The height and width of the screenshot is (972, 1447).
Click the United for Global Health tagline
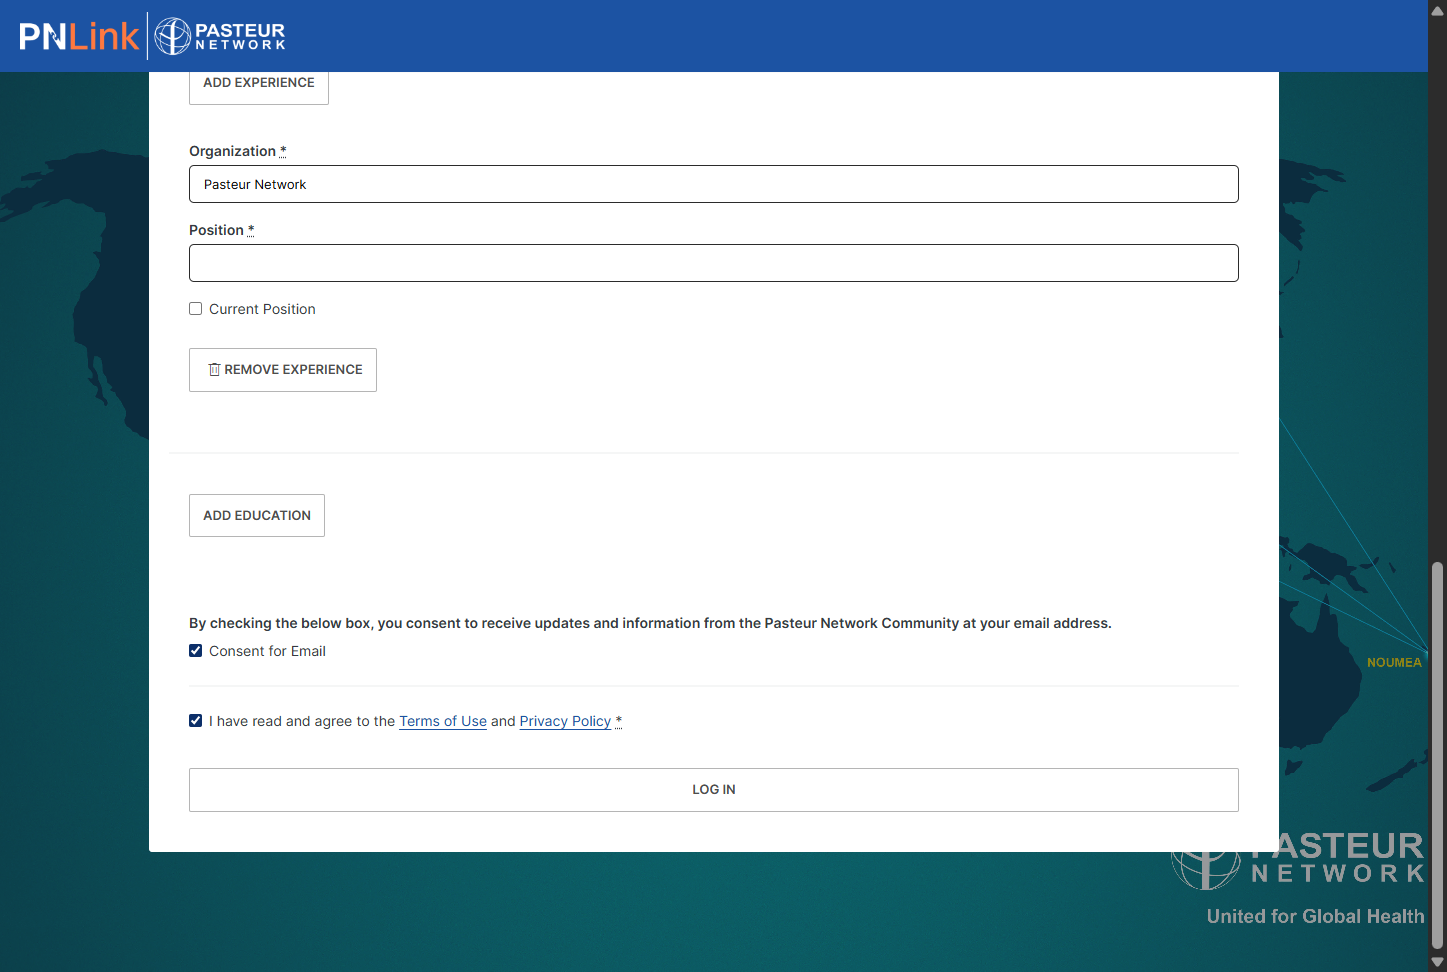pyautogui.click(x=1315, y=916)
